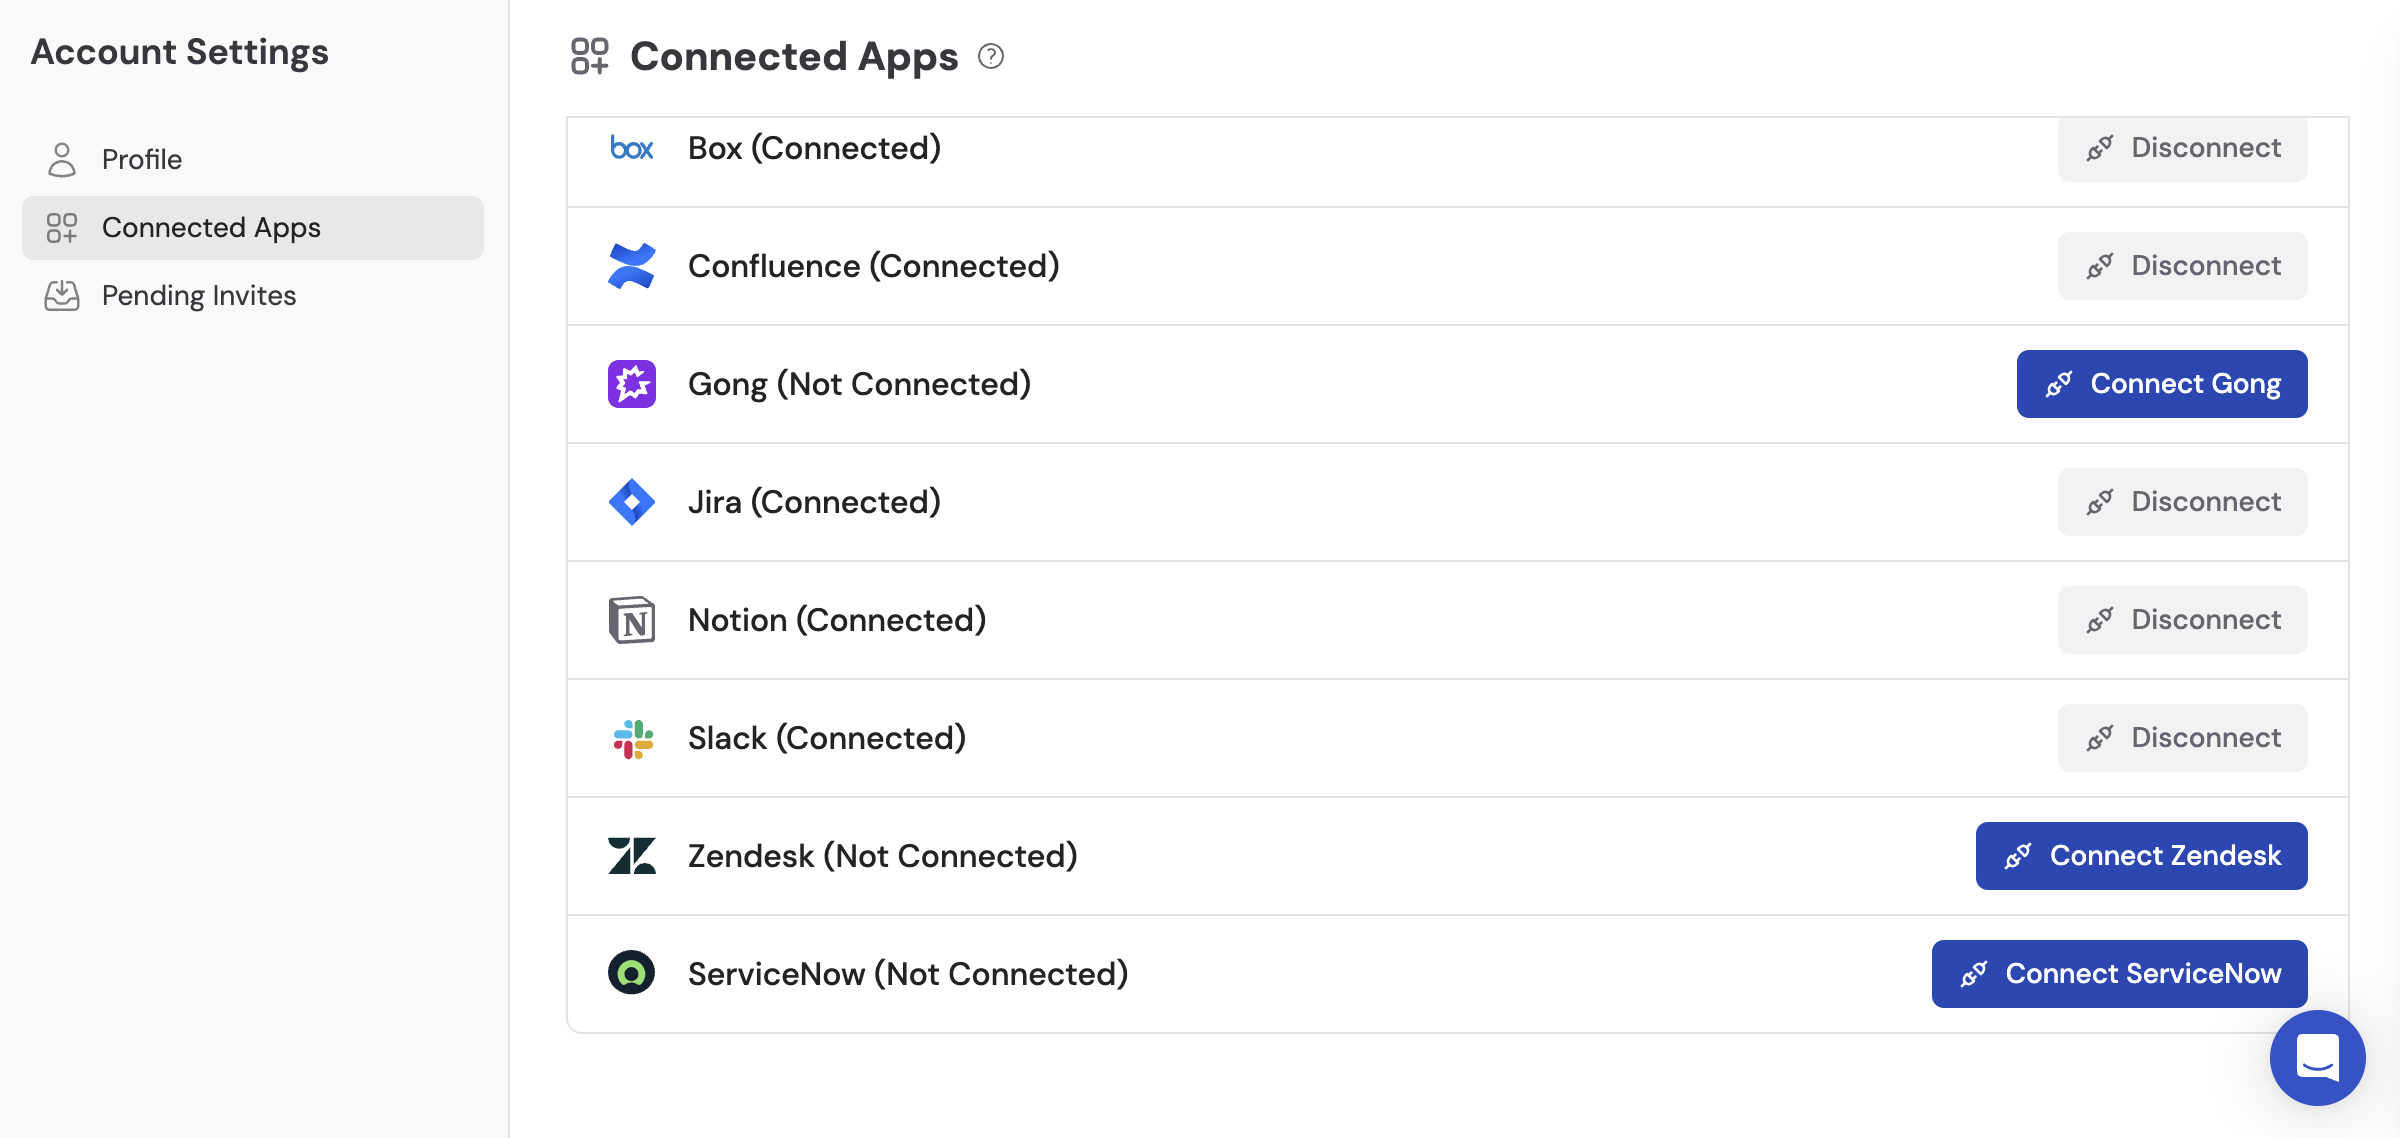
Task: Open Pending Invites section
Action: click(x=198, y=295)
